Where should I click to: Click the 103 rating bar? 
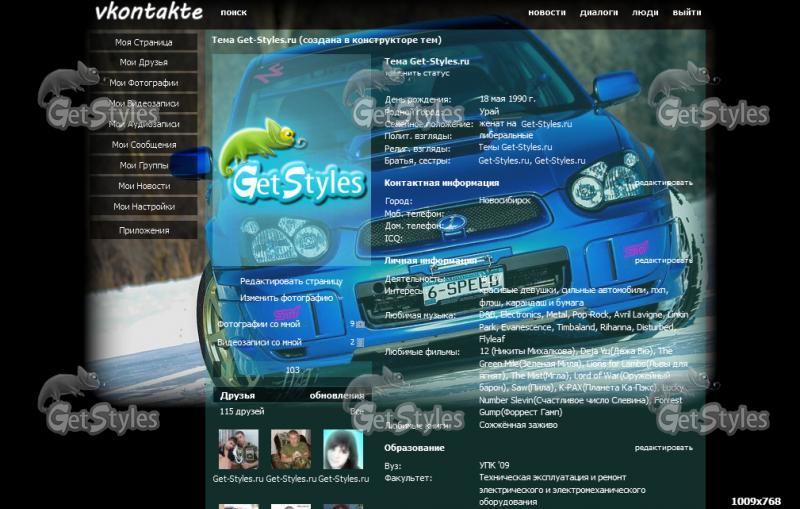292,370
